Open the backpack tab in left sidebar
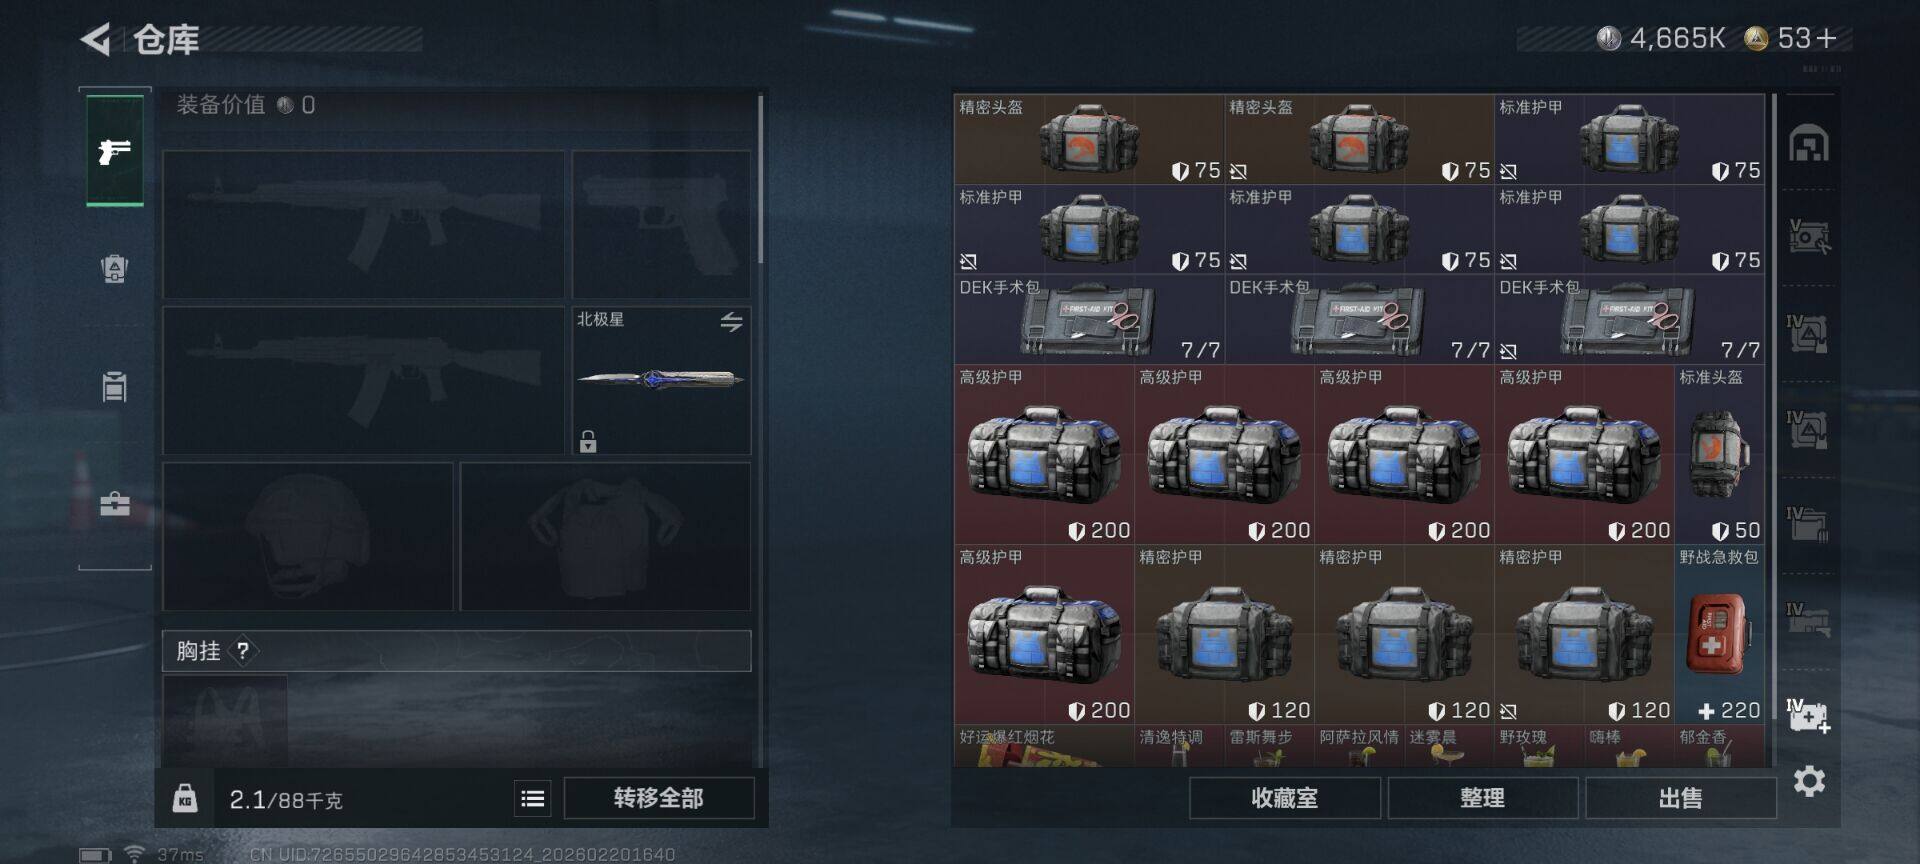This screenshot has width=1920, height=864. pyautogui.click(x=115, y=268)
